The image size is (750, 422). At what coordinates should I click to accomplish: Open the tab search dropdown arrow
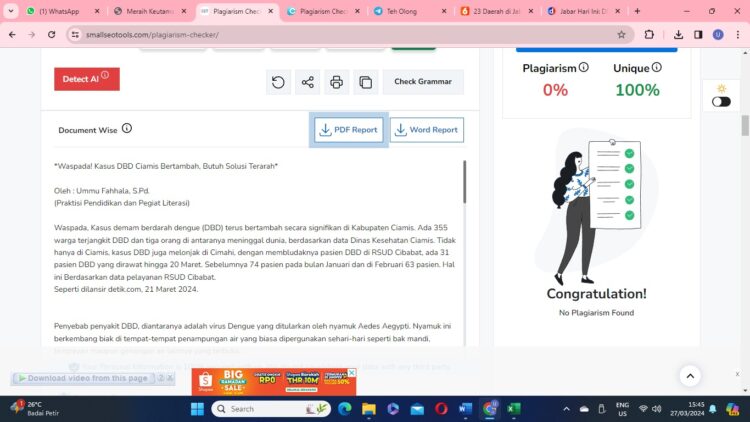coord(11,11)
